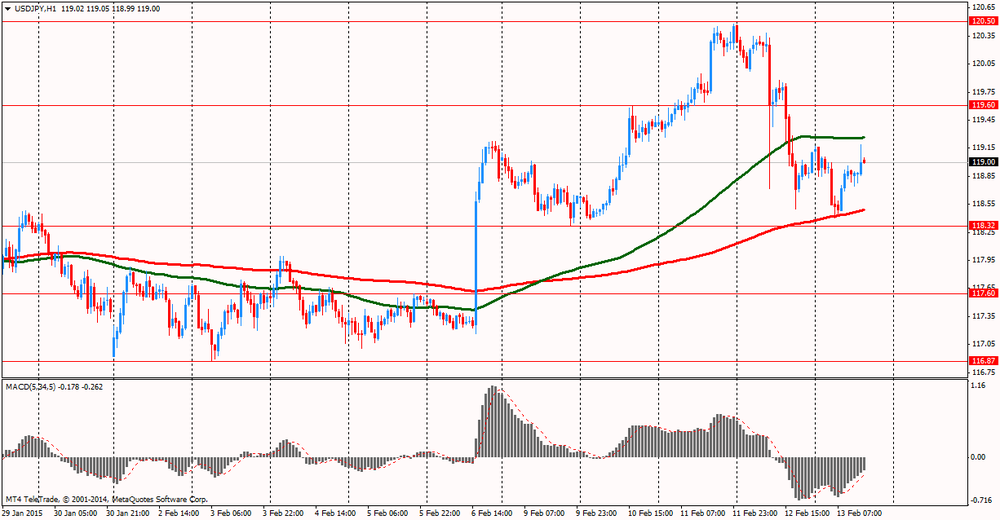This screenshot has width=1000, height=520.
Task: Click the MACD(5,34,5) indicator label
Action: click(x=34, y=386)
